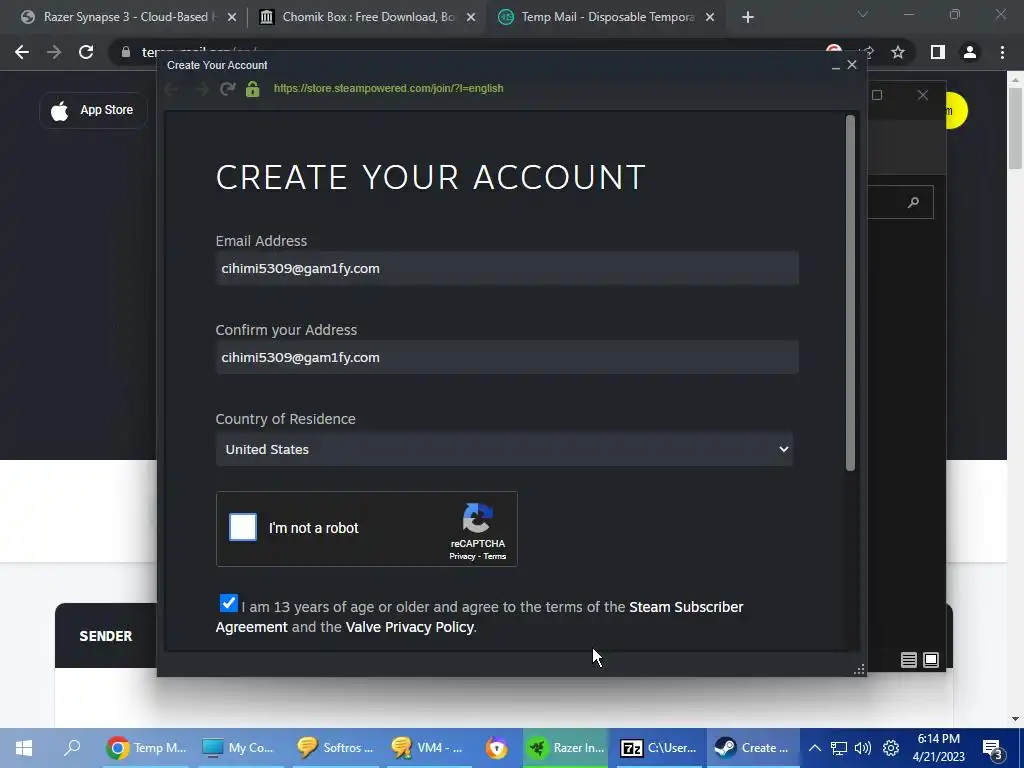Untick the 13 years of age agreement checkbox
Image resolution: width=1024 pixels, height=768 pixels.
click(x=229, y=603)
